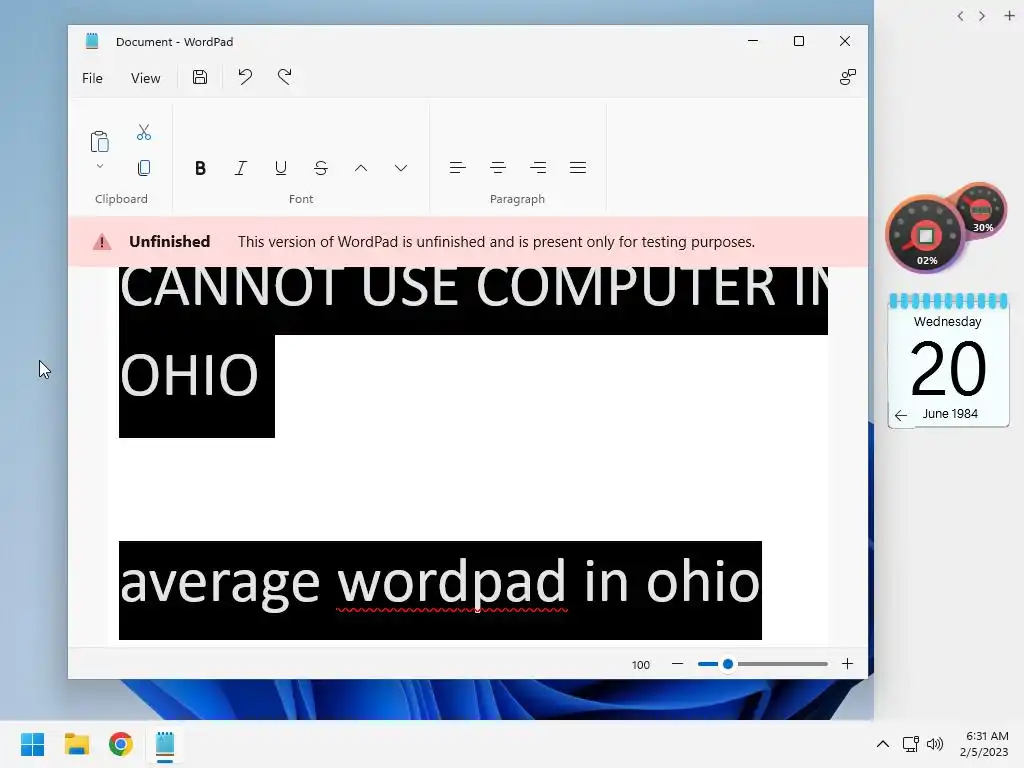Open network status in system tray

click(910, 744)
